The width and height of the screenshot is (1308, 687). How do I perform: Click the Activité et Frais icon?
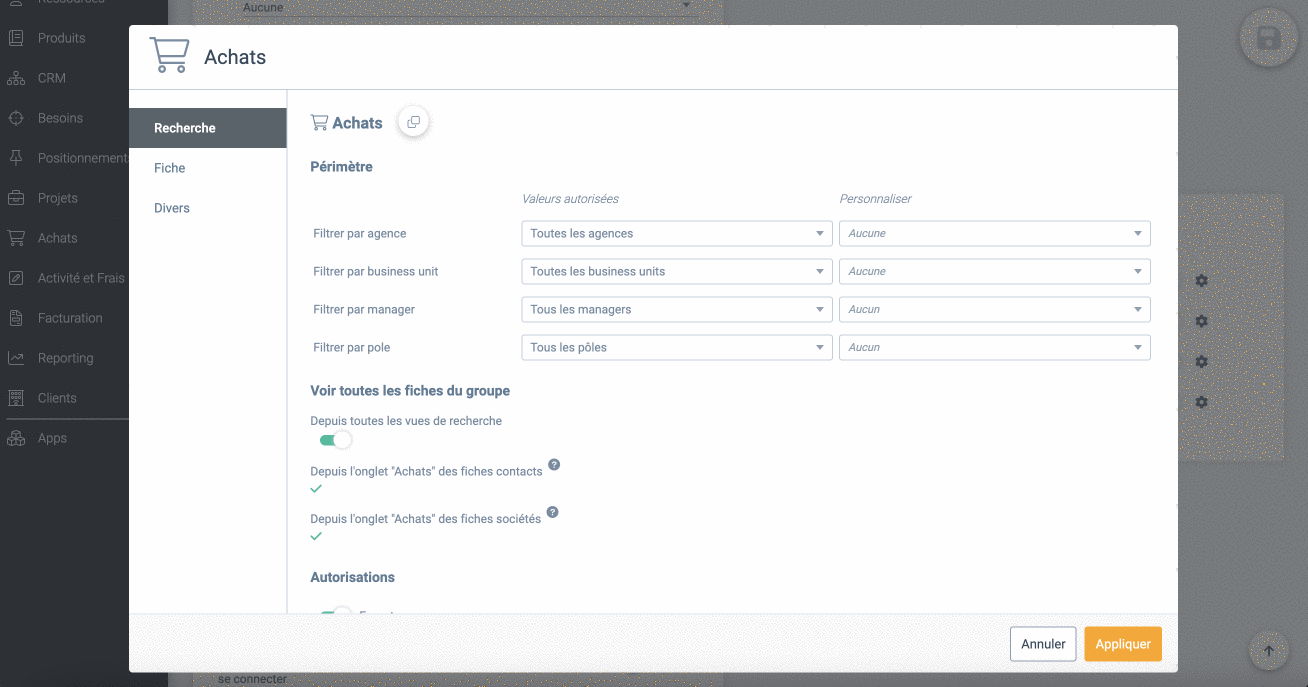(16, 278)
